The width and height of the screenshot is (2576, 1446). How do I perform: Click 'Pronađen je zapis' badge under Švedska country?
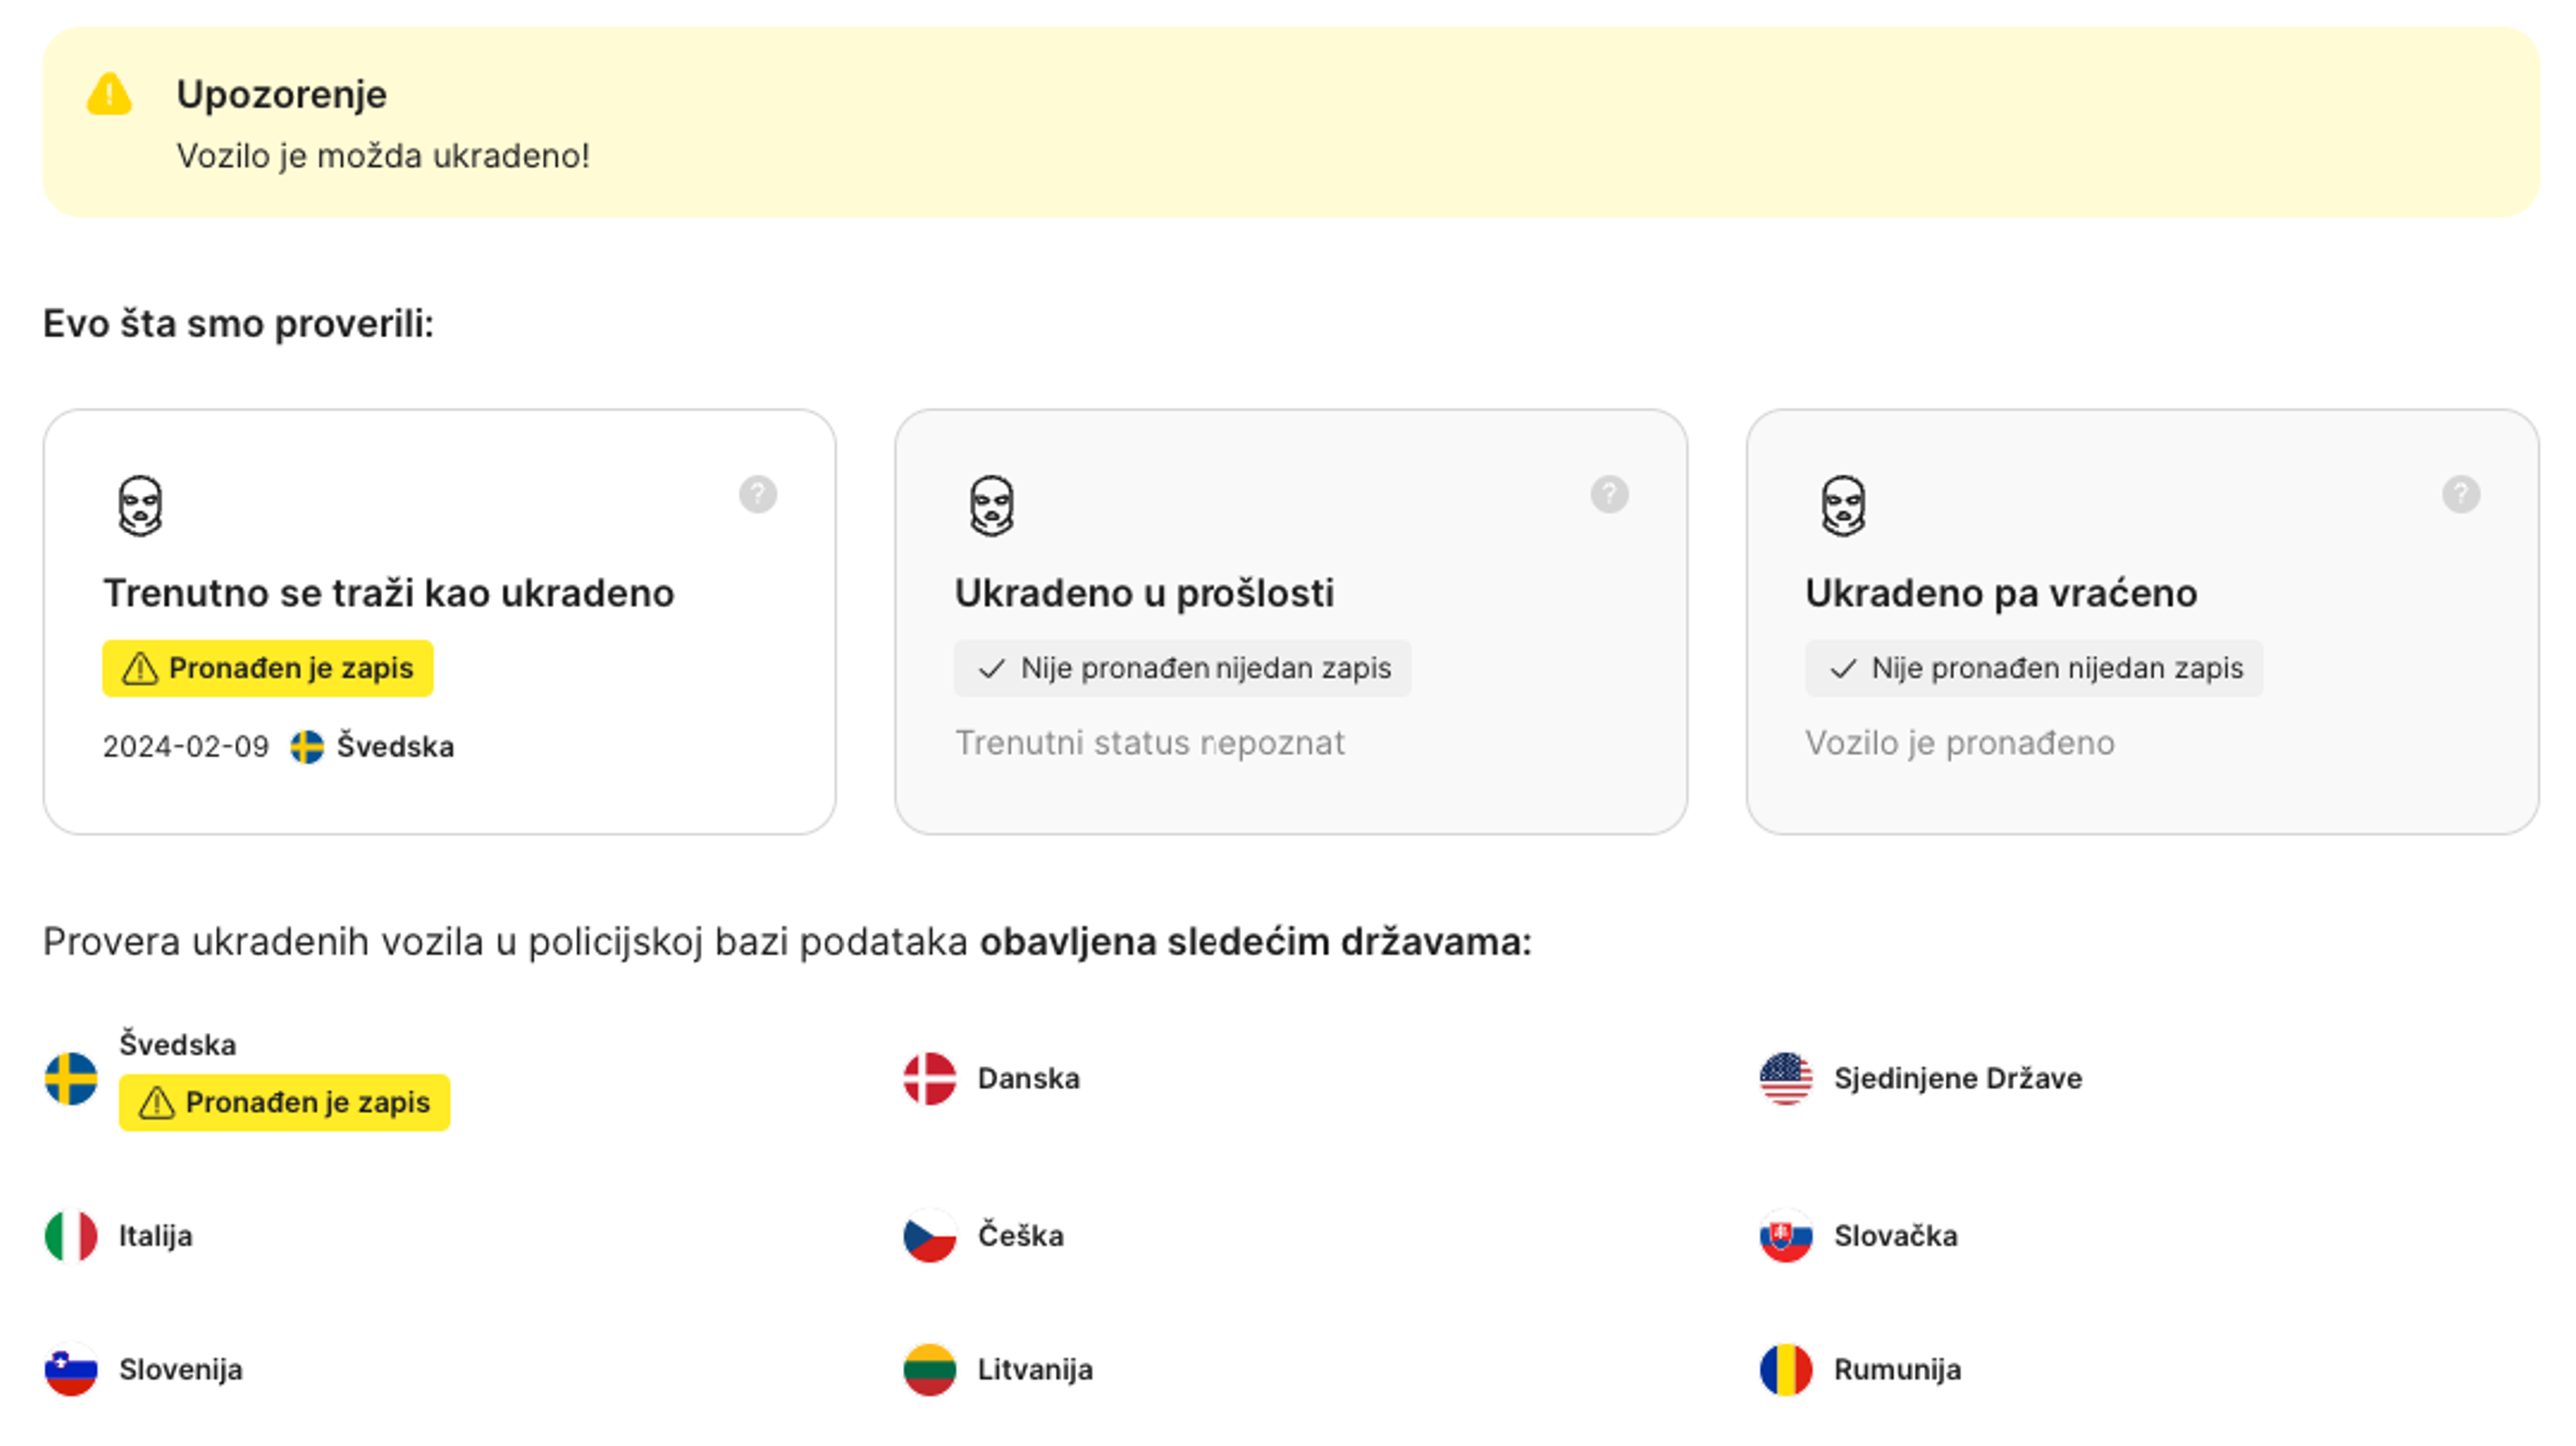[x=285, y=1103]
